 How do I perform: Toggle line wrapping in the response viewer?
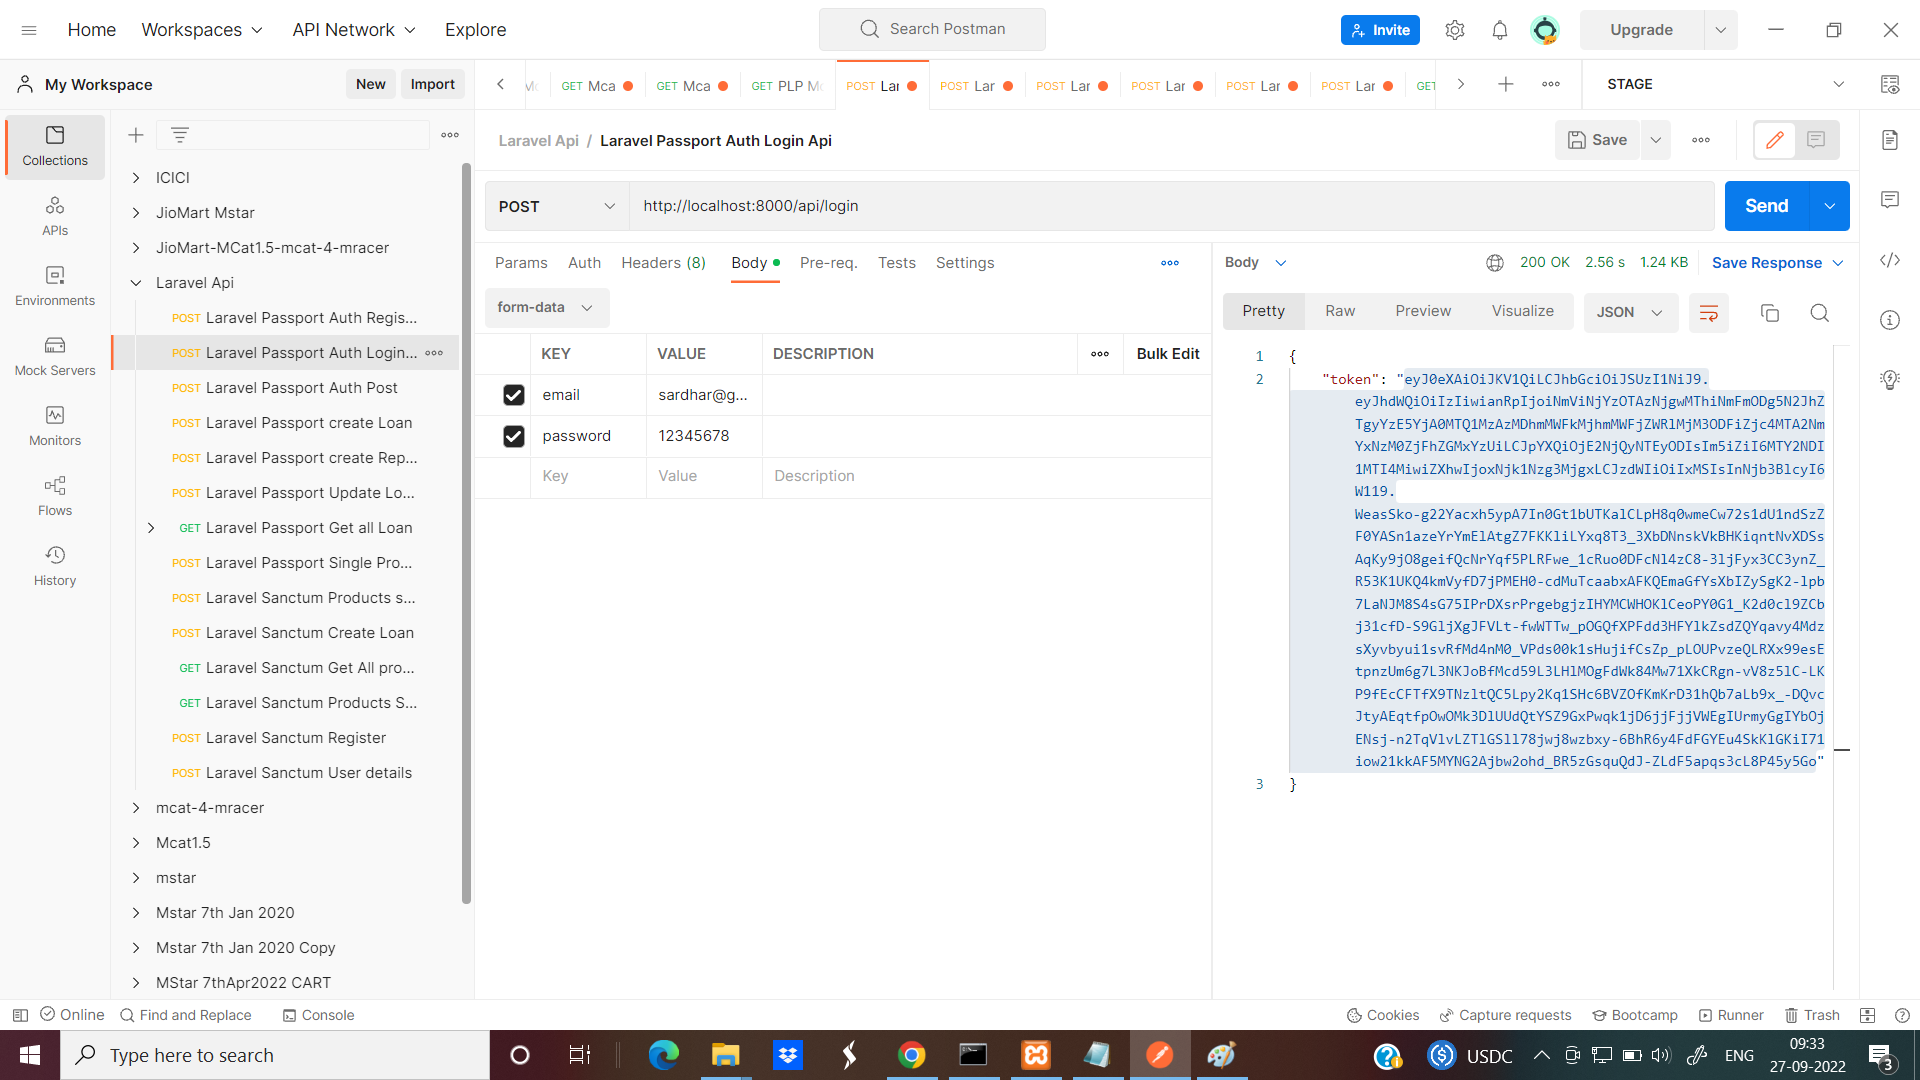[1708, 313]
